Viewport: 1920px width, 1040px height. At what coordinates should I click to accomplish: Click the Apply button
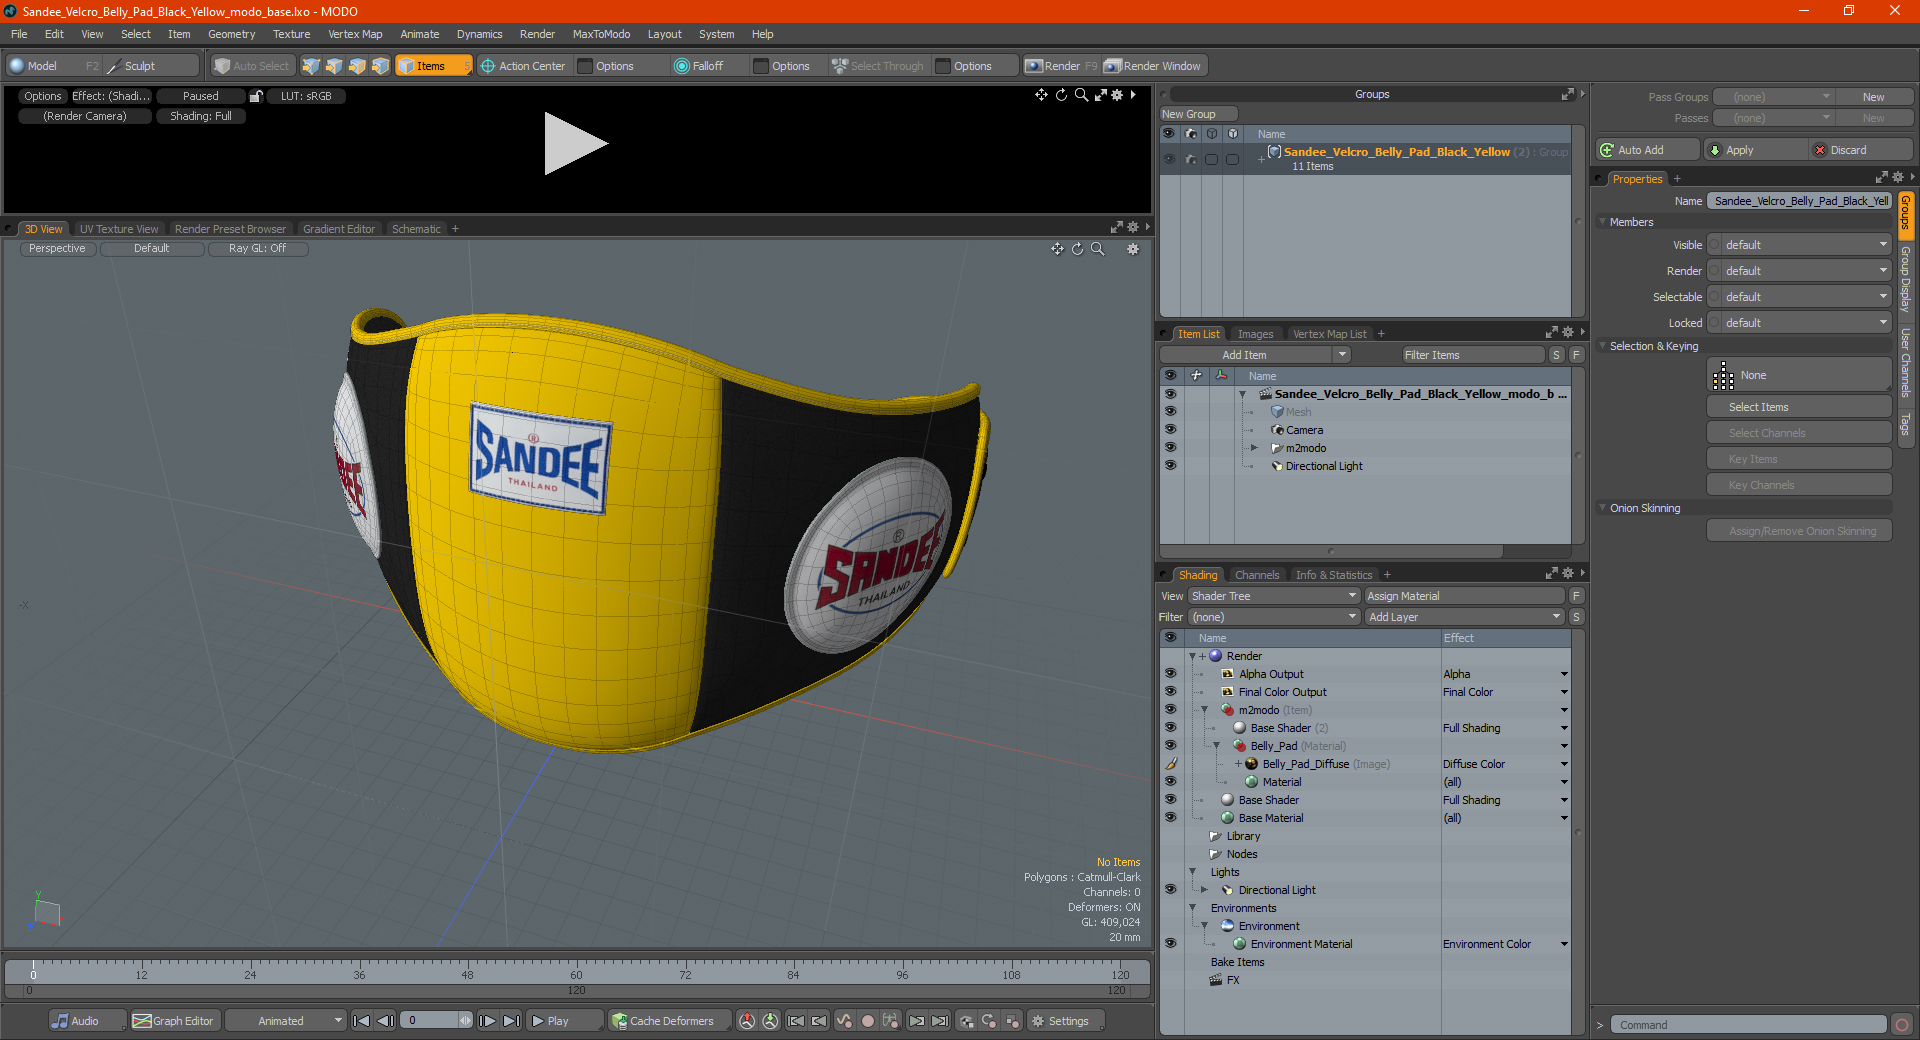click(1755, 150)
